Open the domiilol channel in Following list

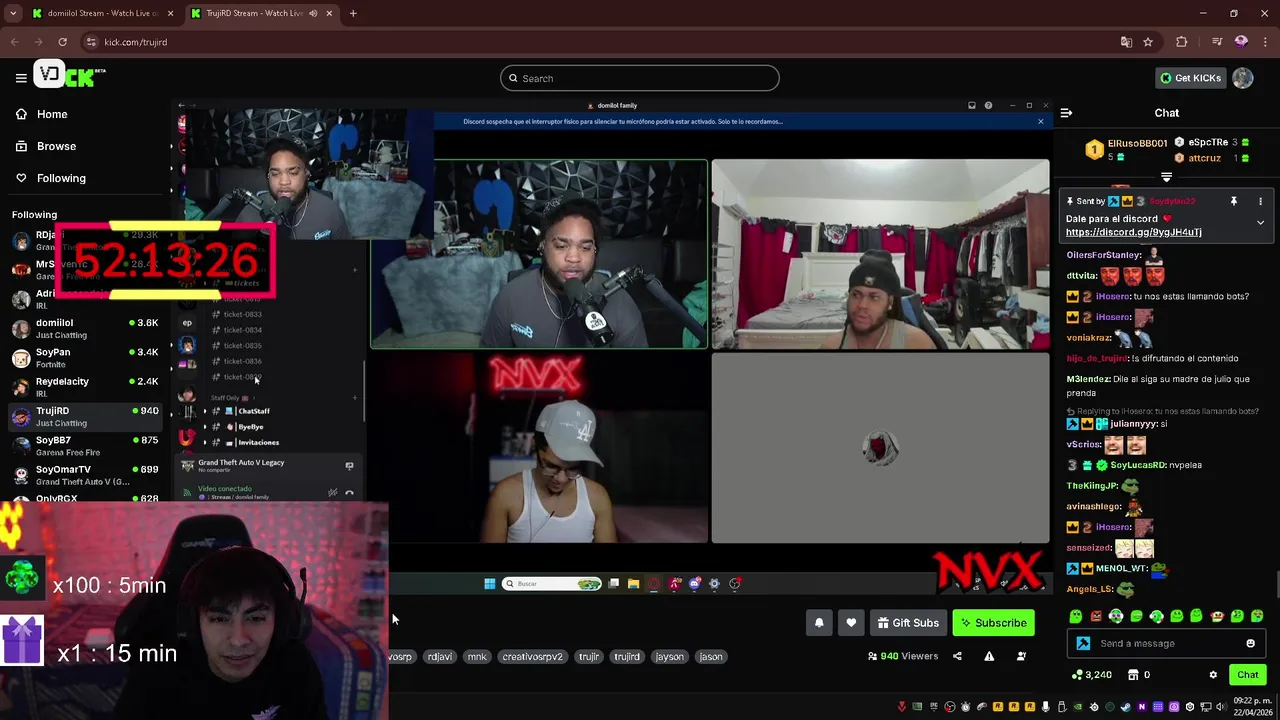coord(85,328)
